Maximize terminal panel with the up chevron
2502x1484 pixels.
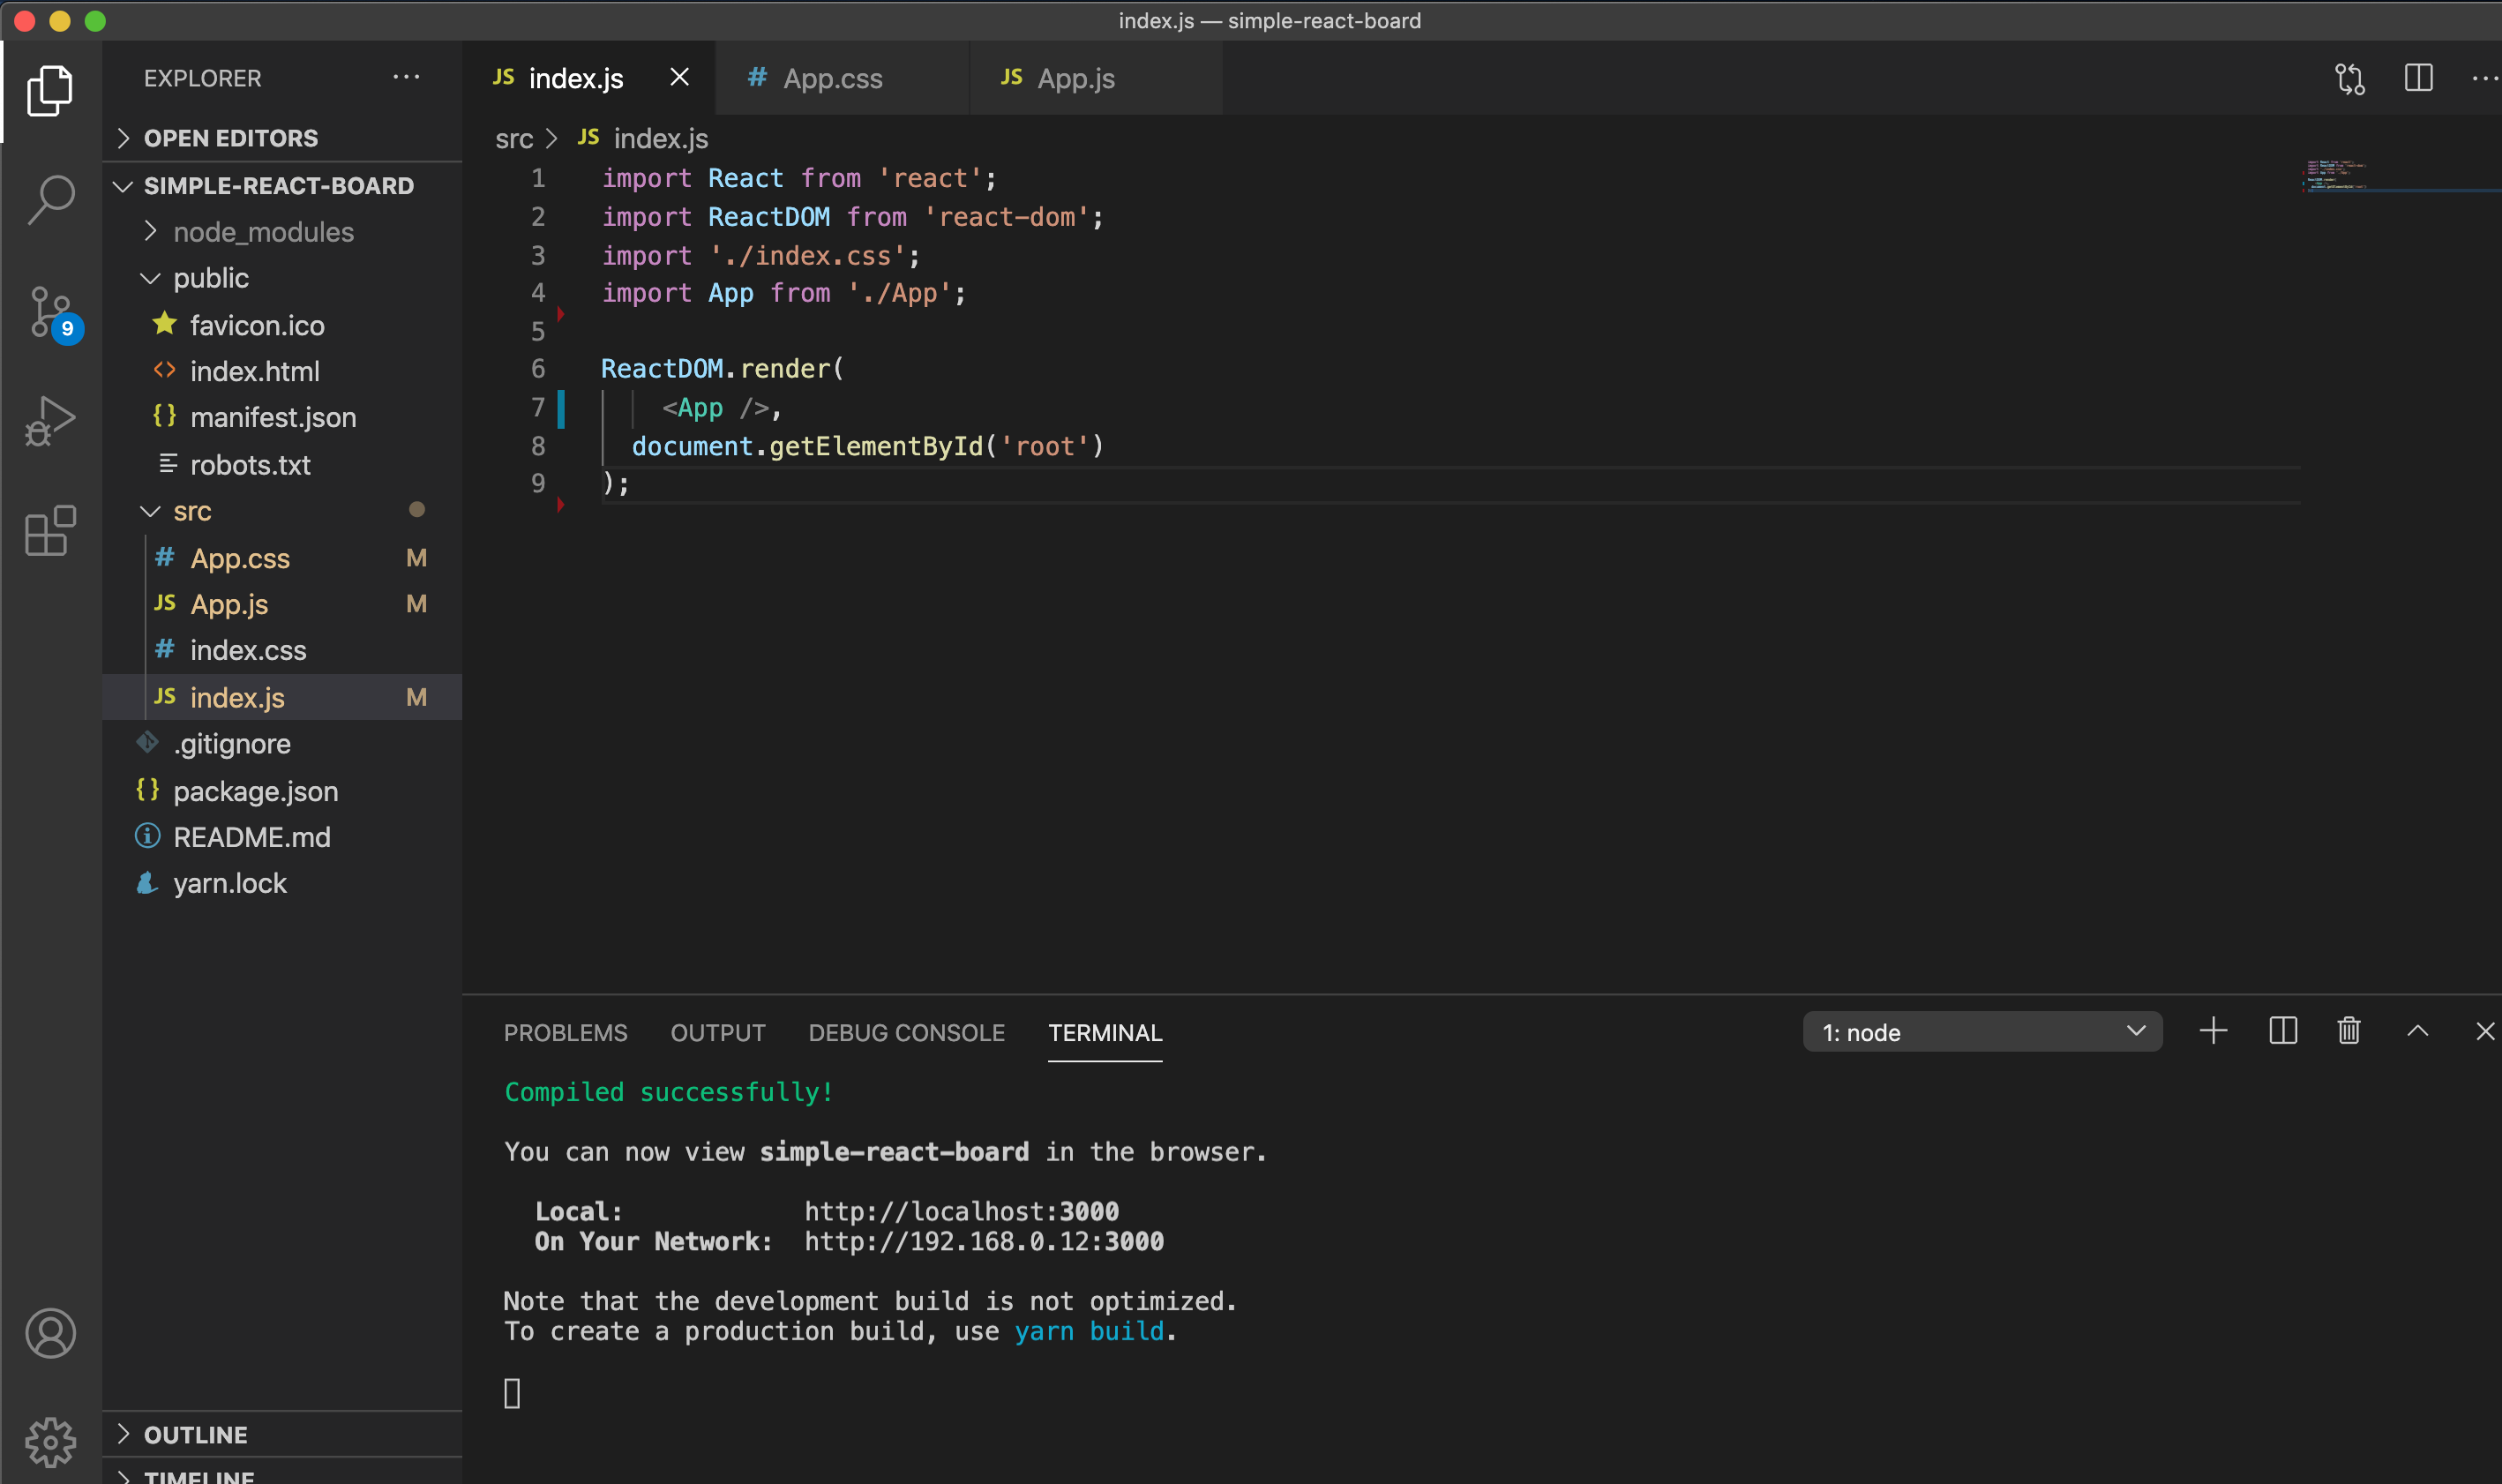pyautogui.click(x=2417, y=1031)
